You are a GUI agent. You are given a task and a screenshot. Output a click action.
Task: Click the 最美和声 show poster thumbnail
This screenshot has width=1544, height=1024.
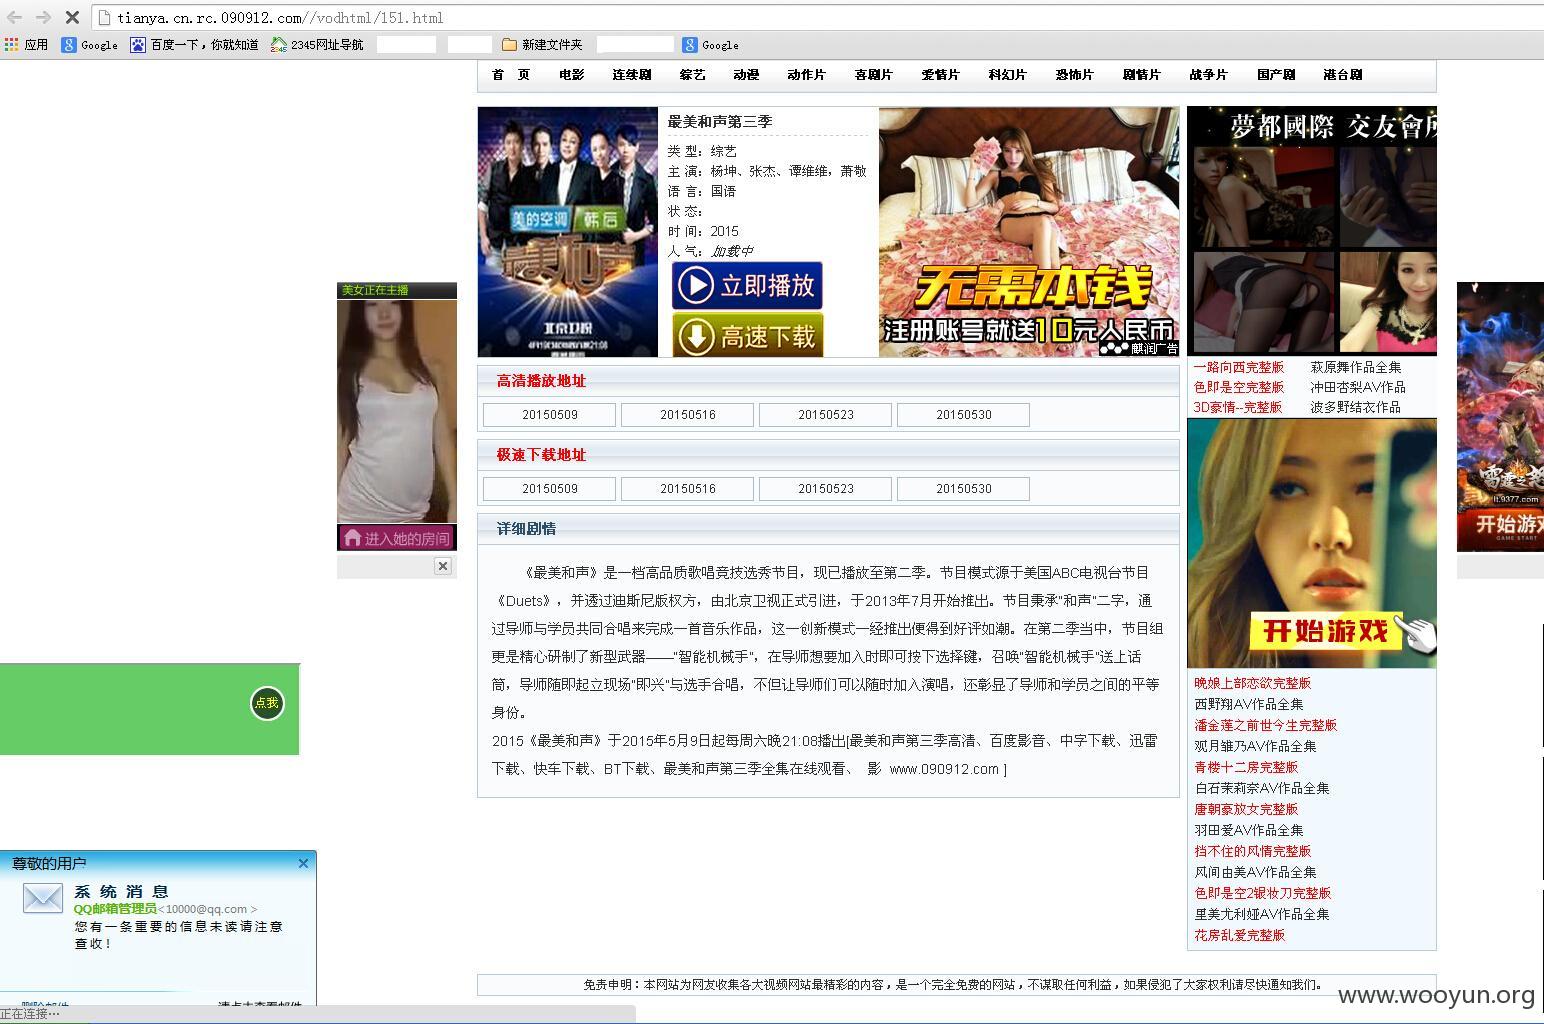(568, 232)
